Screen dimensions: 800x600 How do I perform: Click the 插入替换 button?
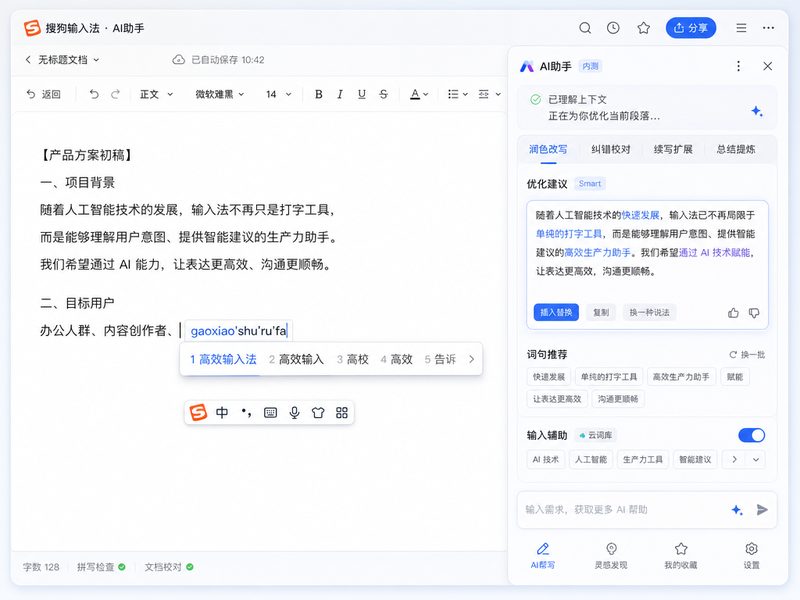pos(556,312)
